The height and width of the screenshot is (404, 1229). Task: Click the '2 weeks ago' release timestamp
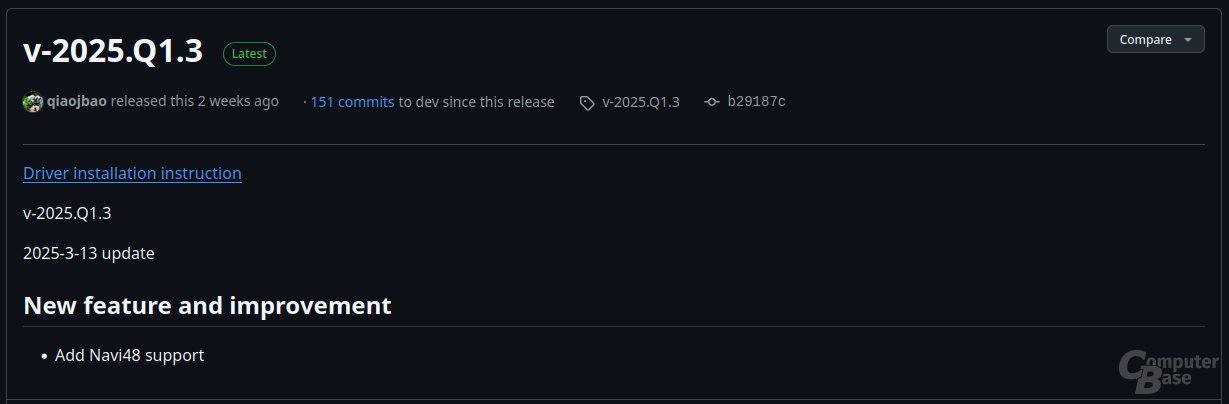pos(238,102)
